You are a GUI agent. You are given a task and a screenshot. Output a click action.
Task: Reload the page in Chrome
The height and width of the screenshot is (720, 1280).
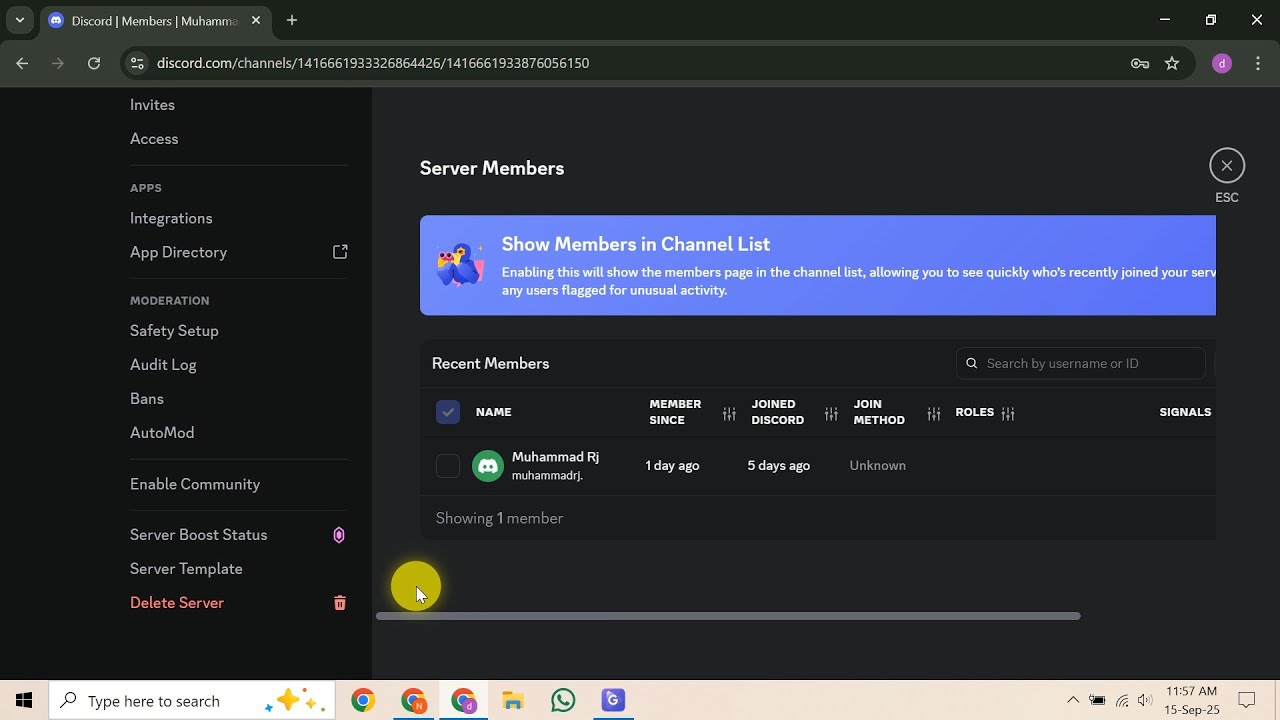(x=94, y=63)
